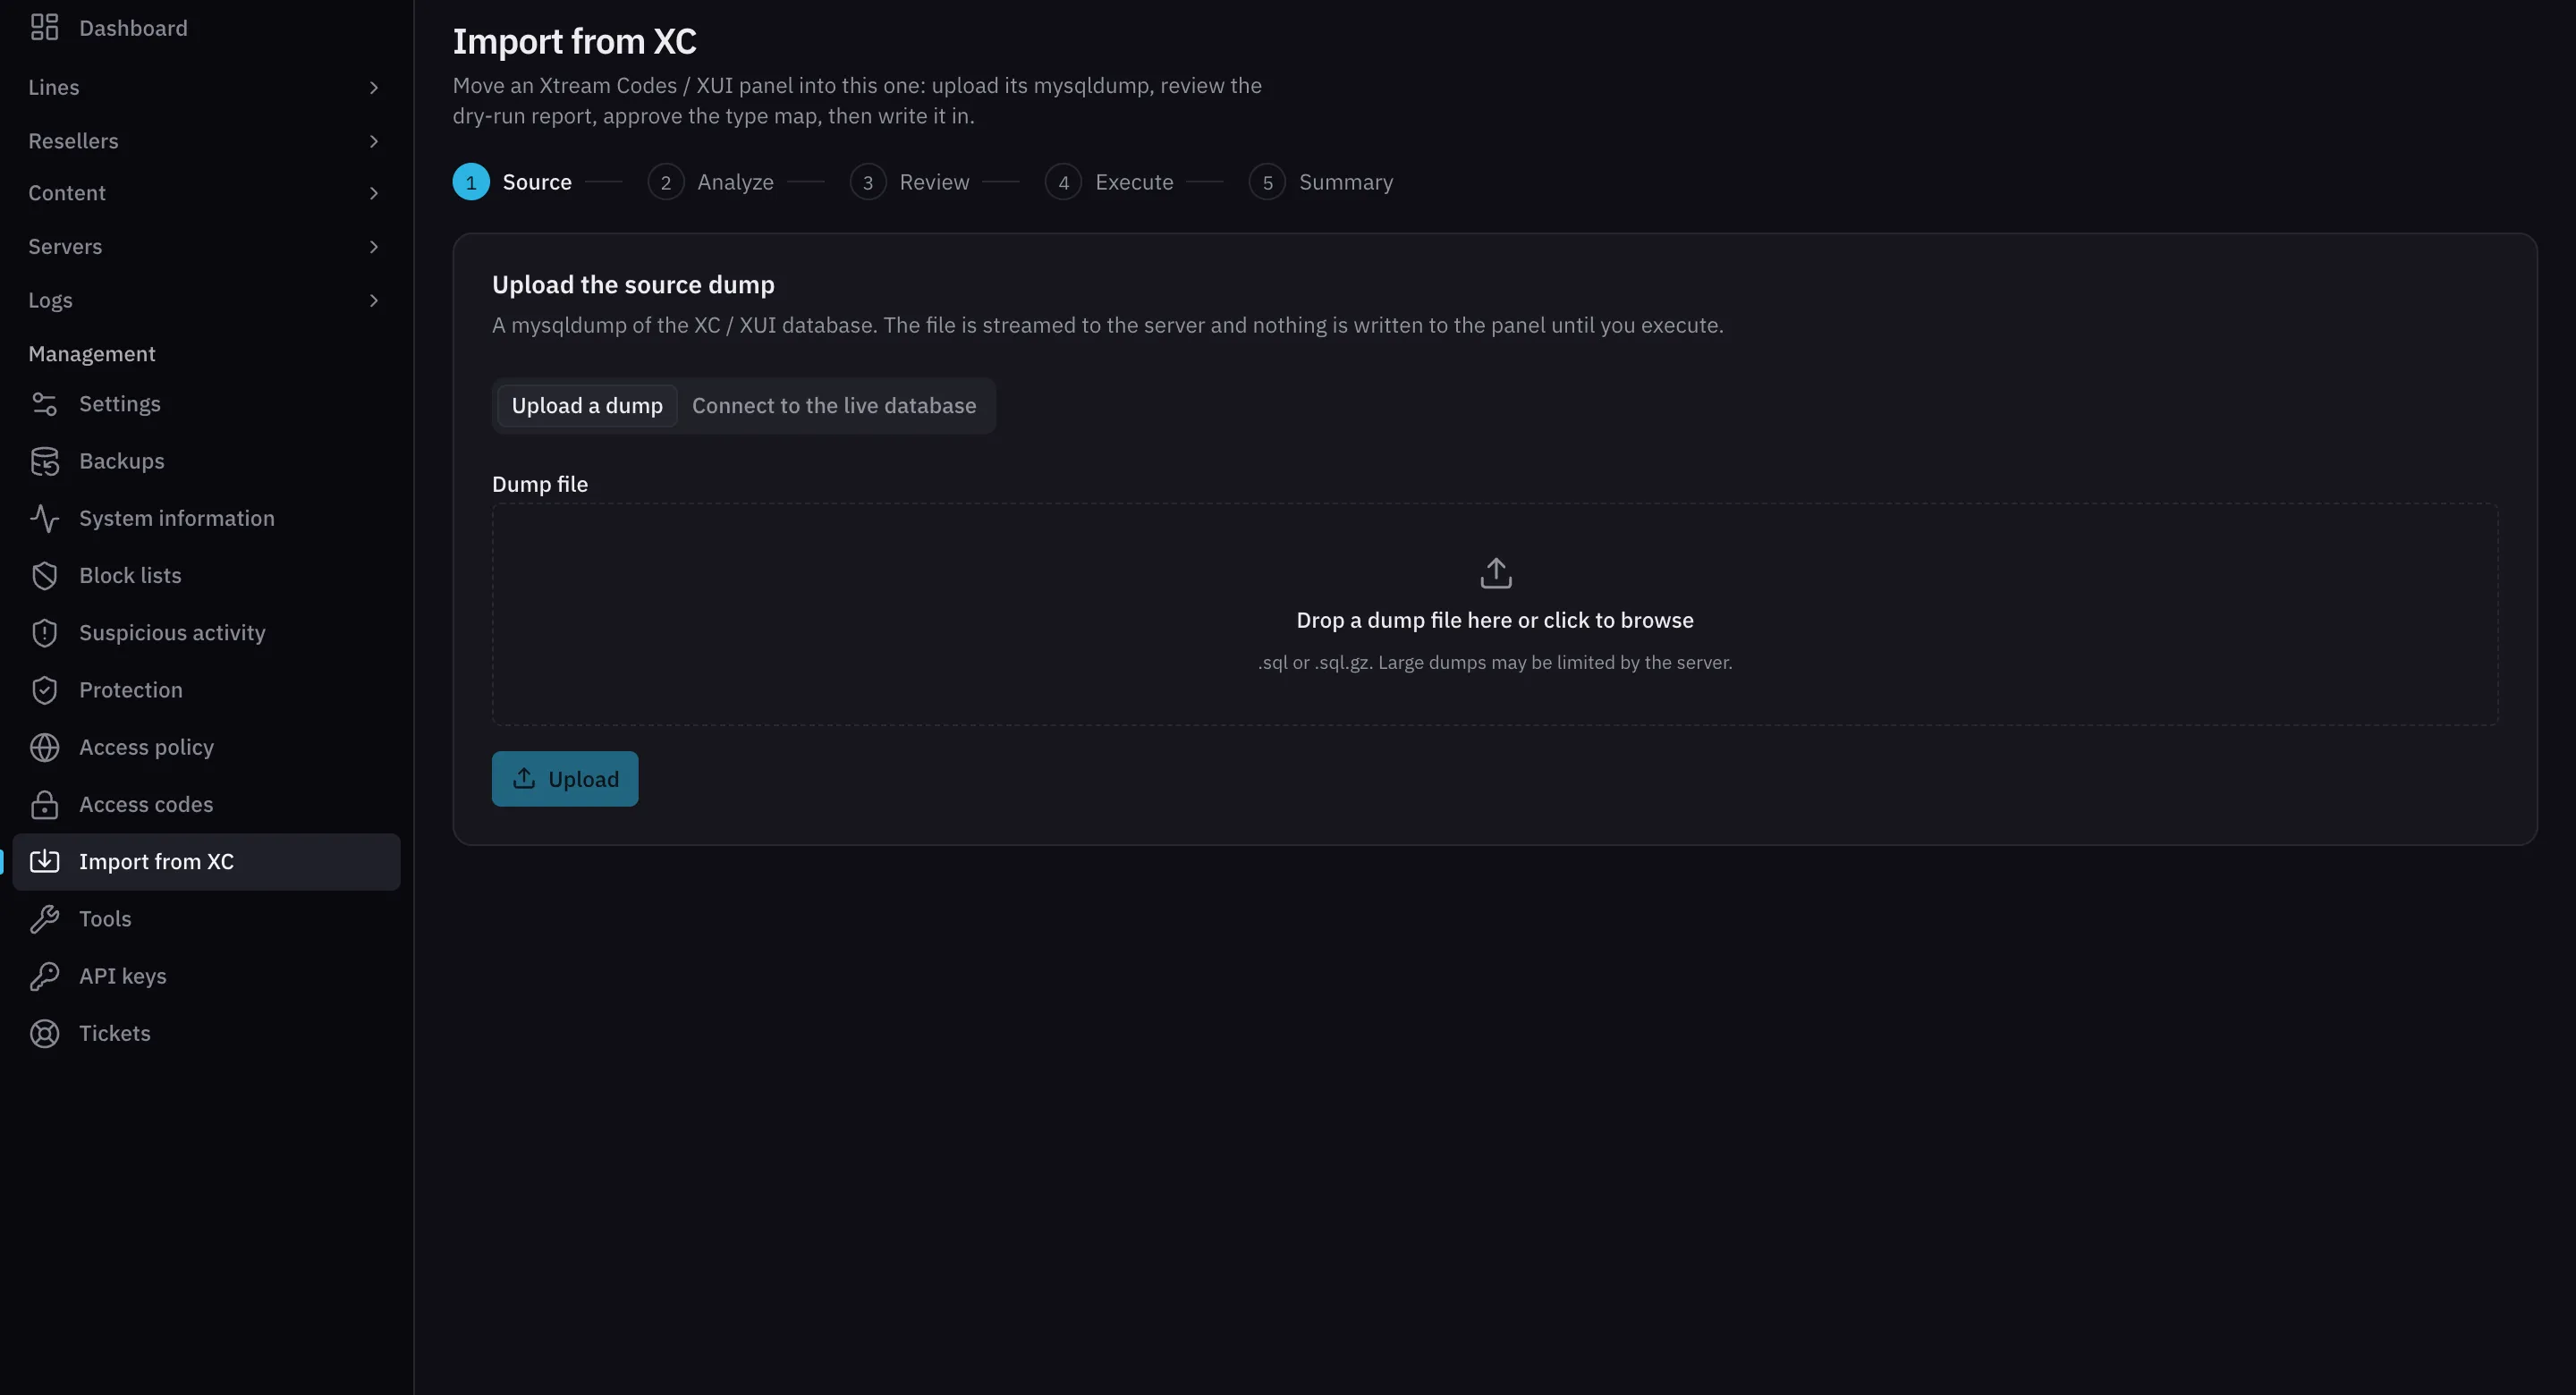This screenshot has height=1395, width=2576.
Task: Open the Tools page
Action: [x=206, y=919]
